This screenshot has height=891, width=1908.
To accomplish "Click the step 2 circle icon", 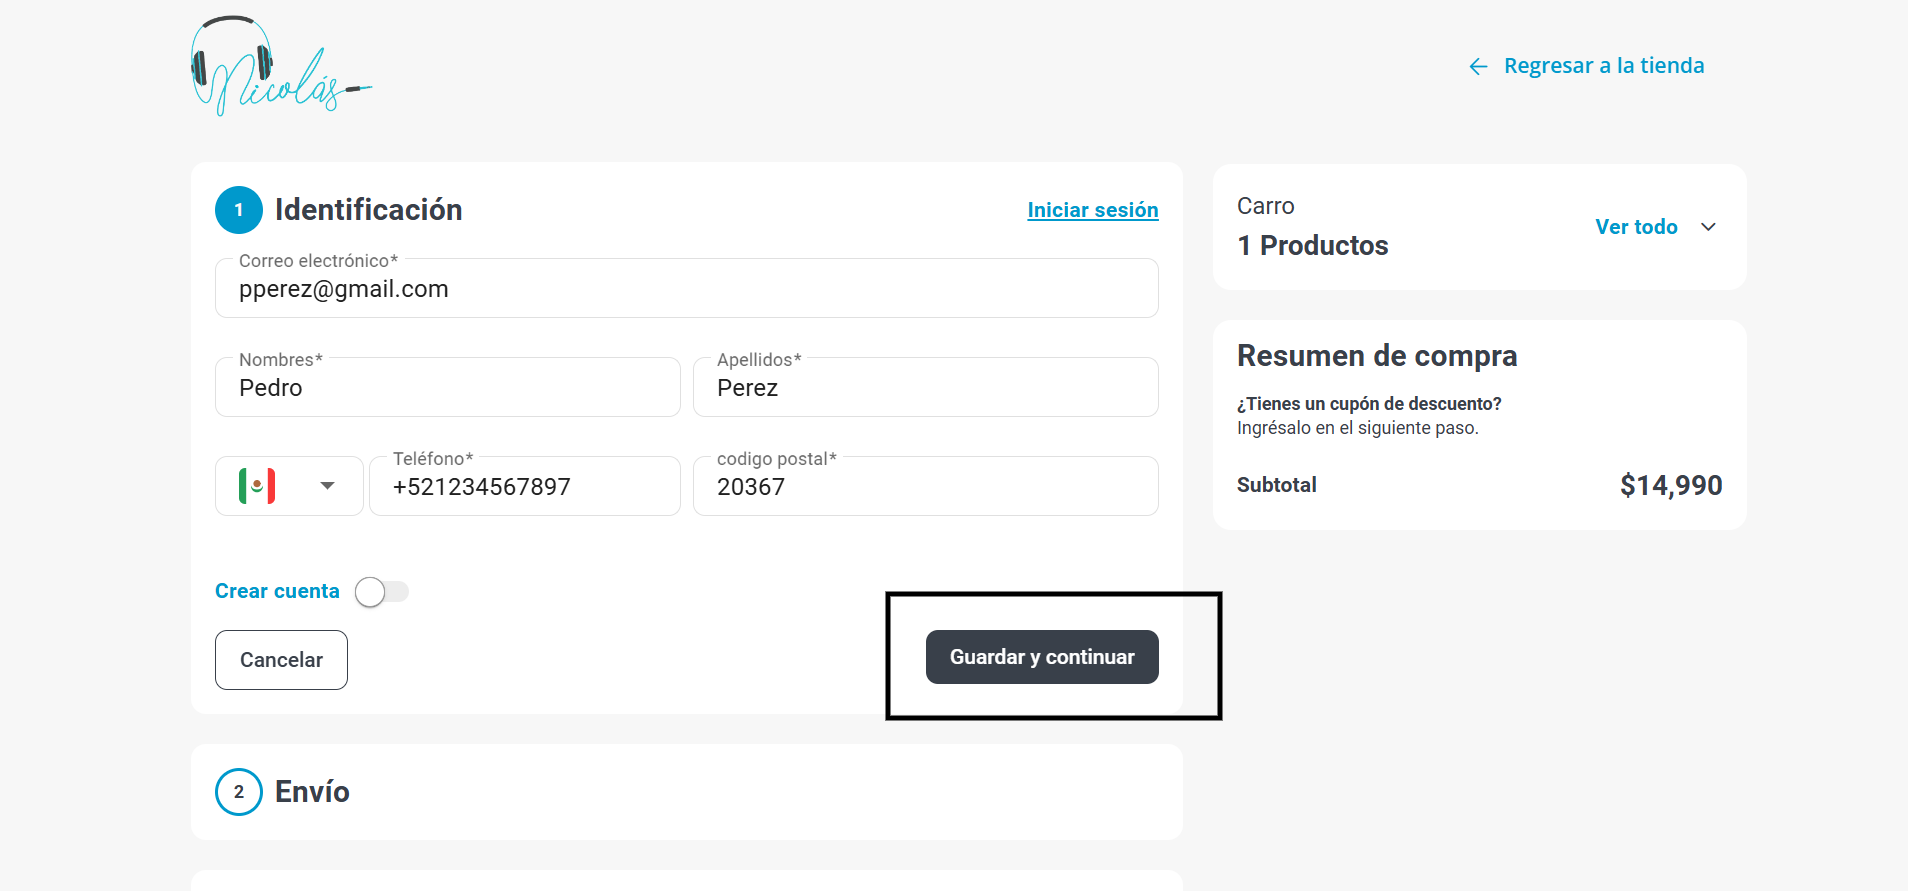I will point(239,792).
